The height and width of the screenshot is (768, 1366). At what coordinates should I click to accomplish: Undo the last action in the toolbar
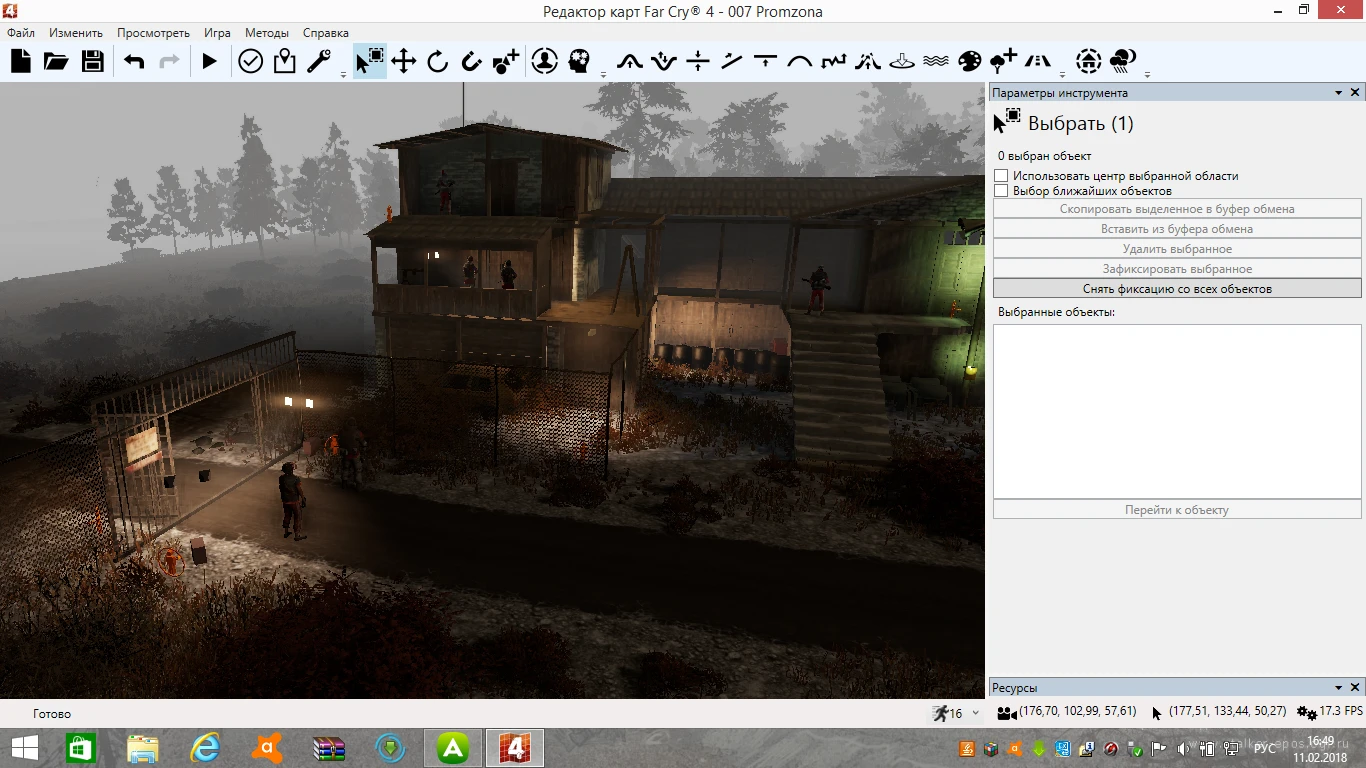(134, 62)
